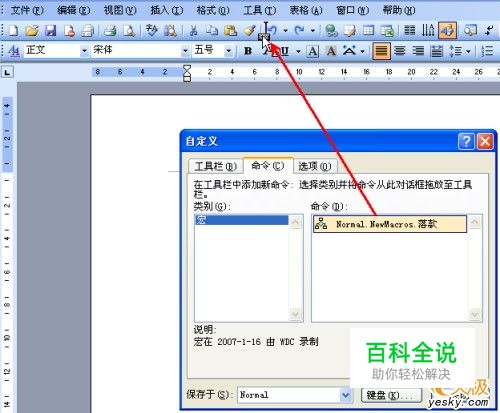Screen dimensions: 500x413
Task: Open the 文件 menu
Action: pos(27,10)
